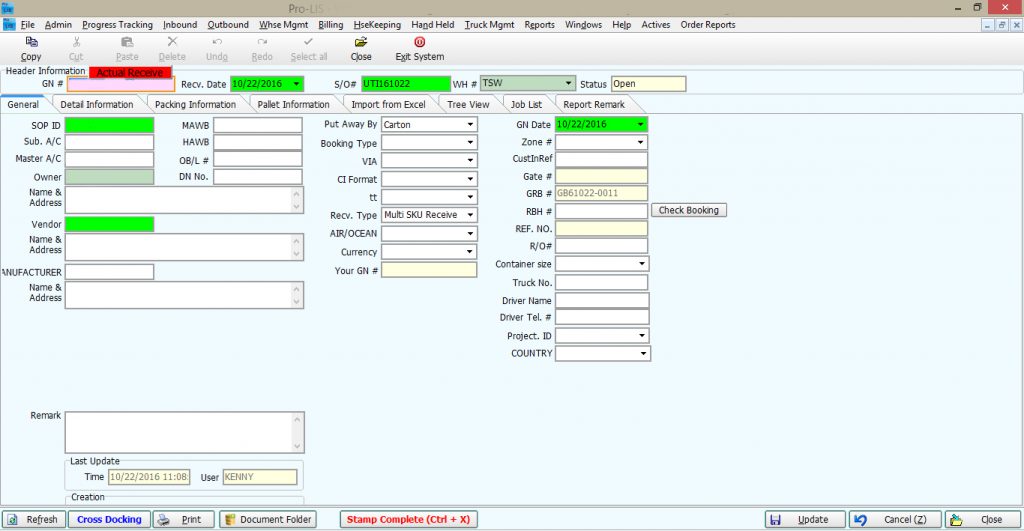Click the Your GN # field

[429, 270]
